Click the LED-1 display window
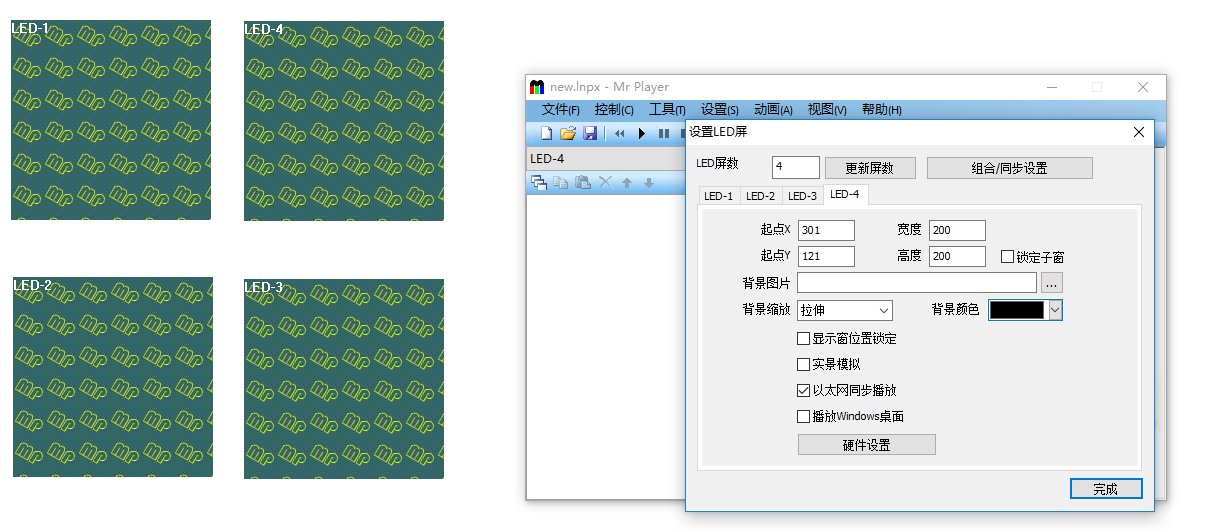The height and width of the screenshot is (531, 1215). [111, 120]
